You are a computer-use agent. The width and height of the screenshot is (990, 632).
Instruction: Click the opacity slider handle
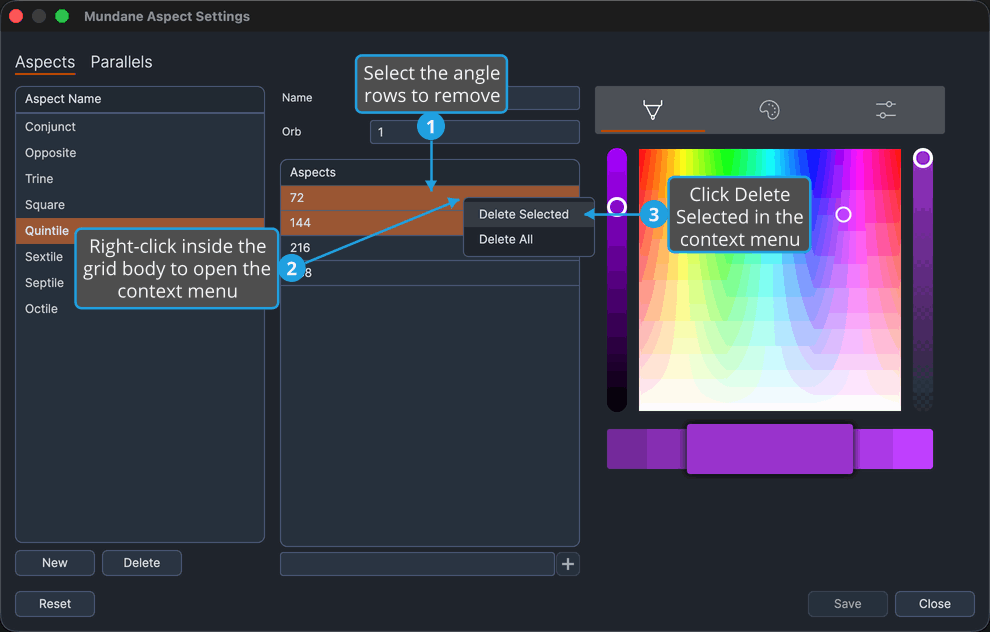922,158
